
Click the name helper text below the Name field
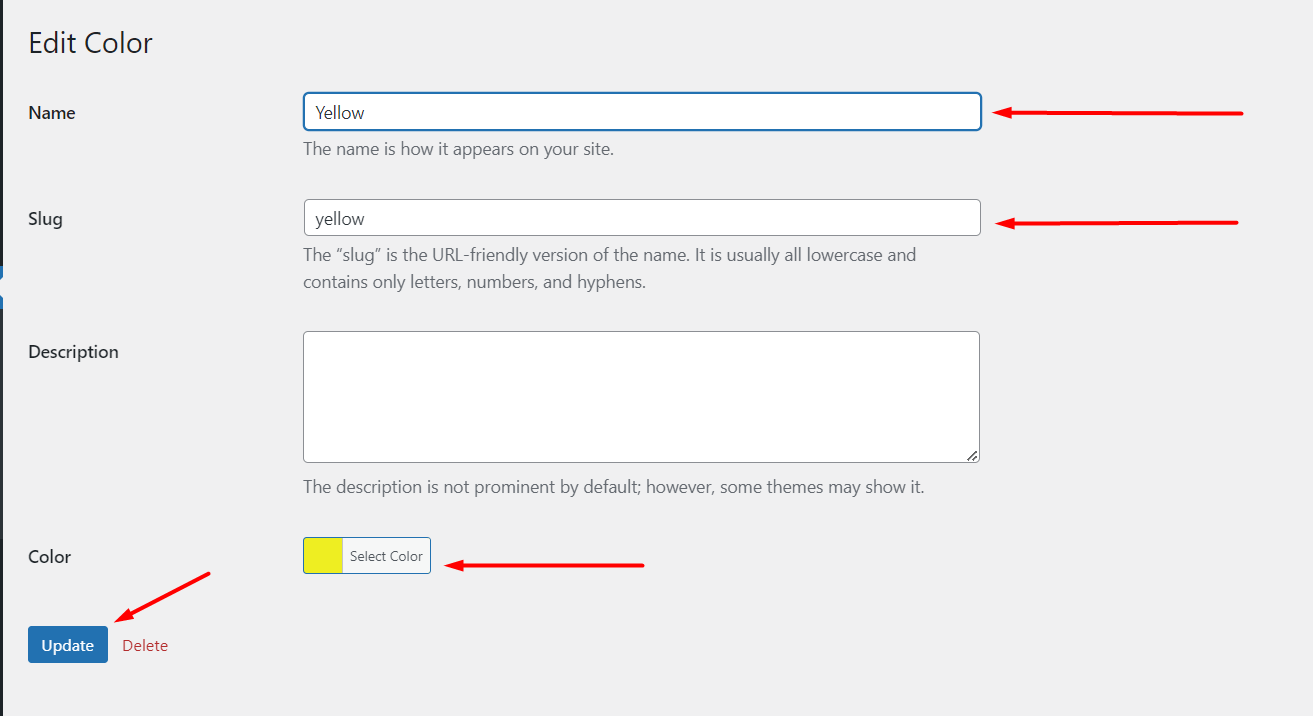click(459, 148)
